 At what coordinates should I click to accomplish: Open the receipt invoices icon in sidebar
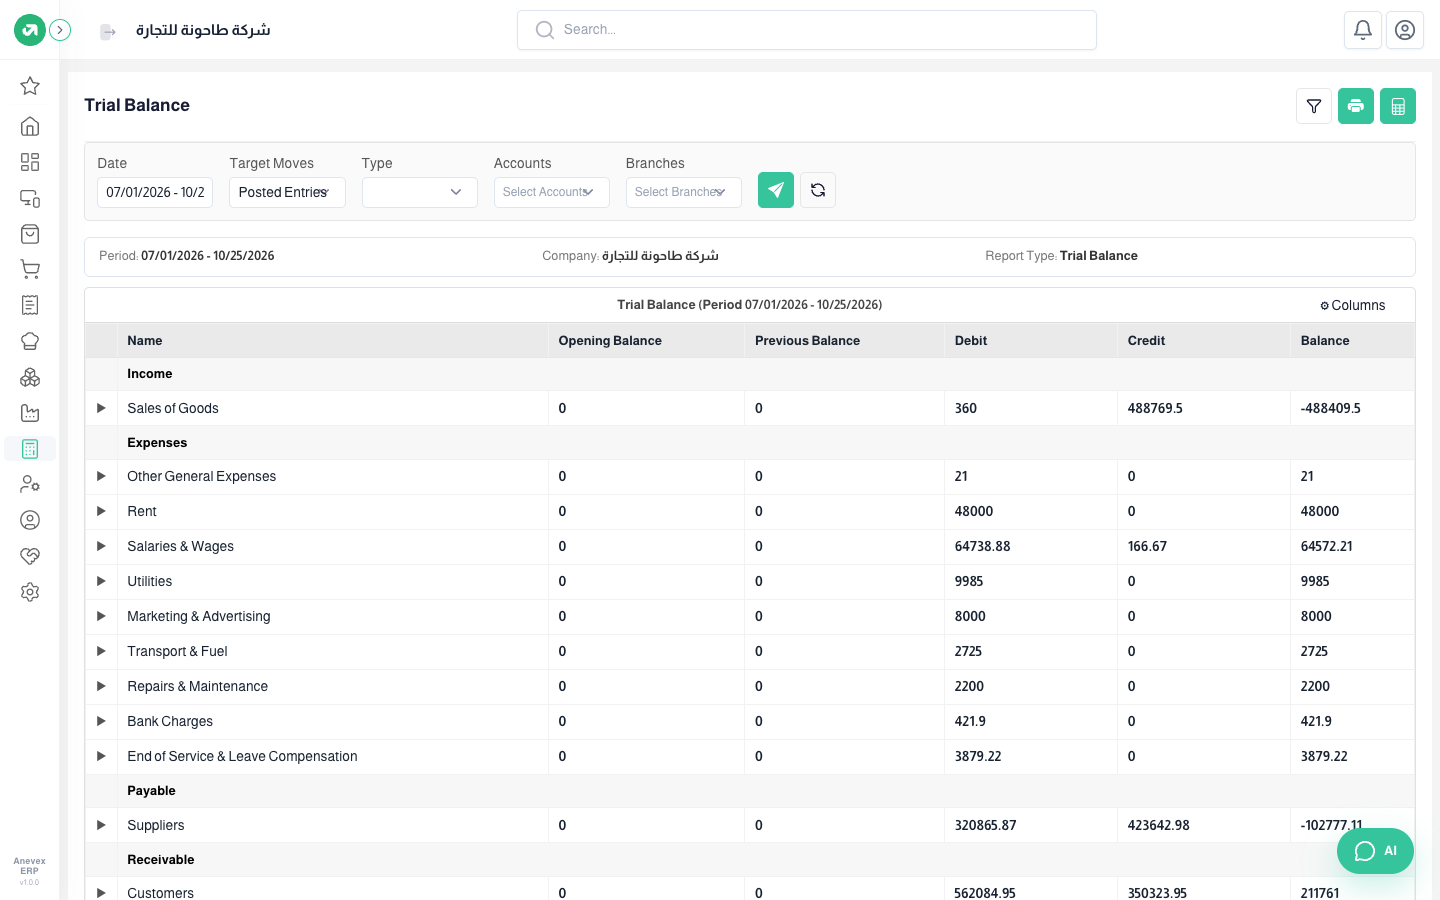[x=30, y=305]
